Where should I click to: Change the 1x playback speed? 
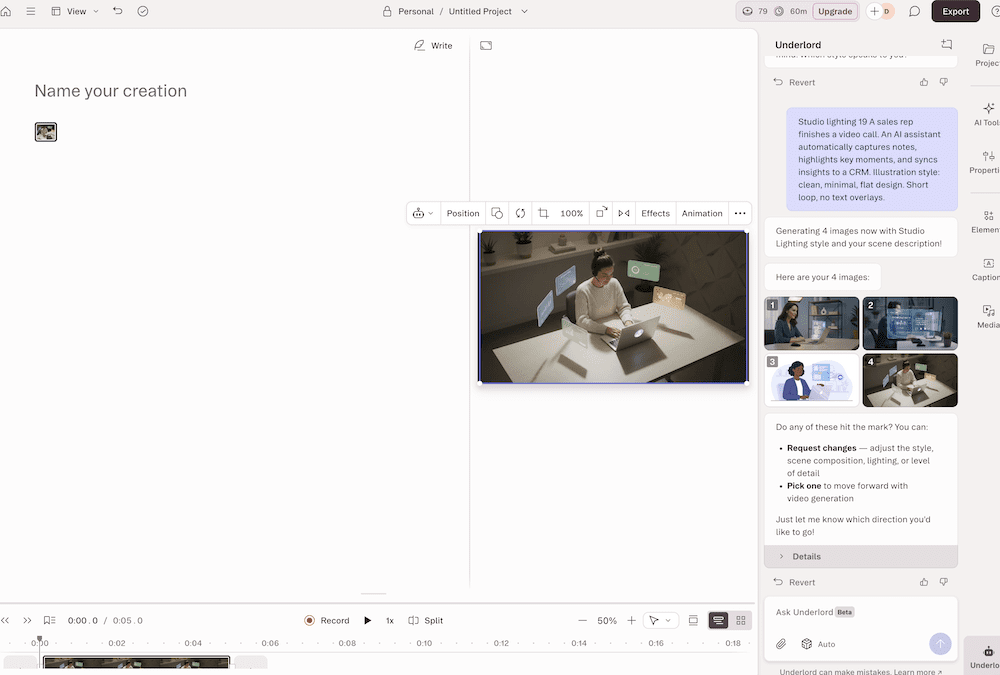[390, 620]
